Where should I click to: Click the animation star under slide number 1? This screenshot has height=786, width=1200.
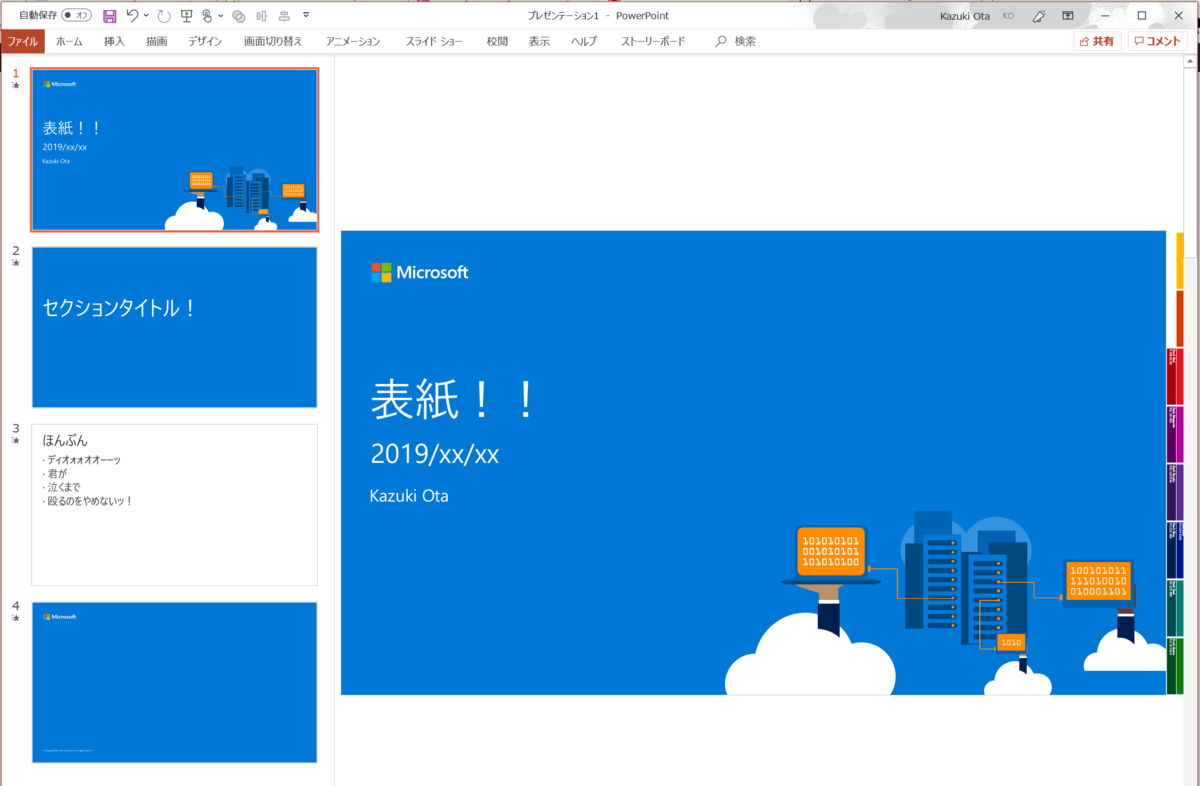pyautogui.click(x=15, y=86)
